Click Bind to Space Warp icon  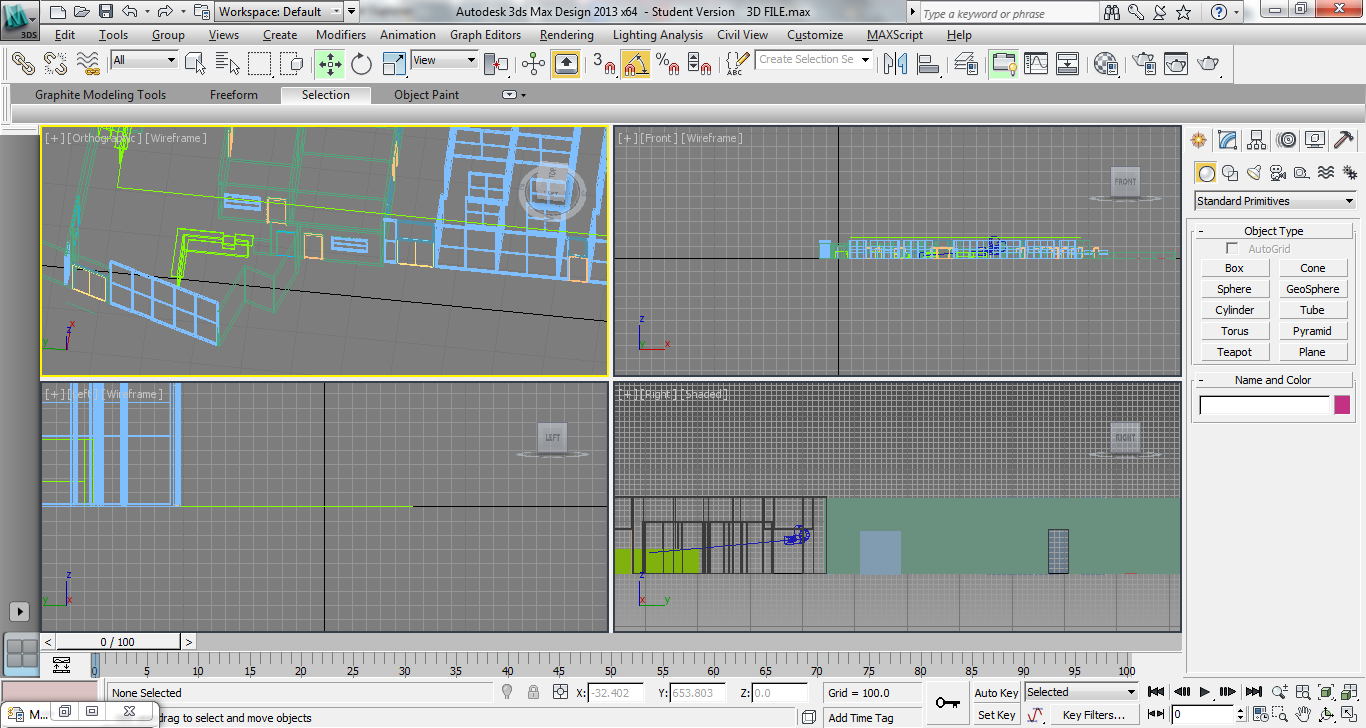coord(88,64)
